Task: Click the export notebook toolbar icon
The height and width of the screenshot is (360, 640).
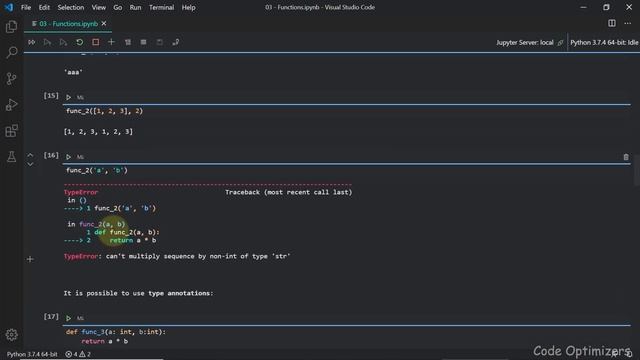Action: [x=176, y=42]
